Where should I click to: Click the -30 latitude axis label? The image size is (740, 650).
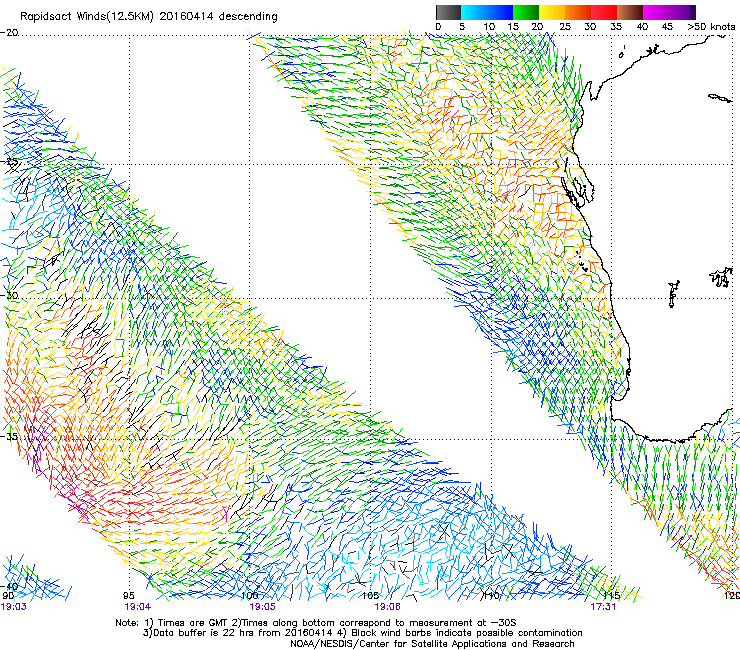coord(9,295)
